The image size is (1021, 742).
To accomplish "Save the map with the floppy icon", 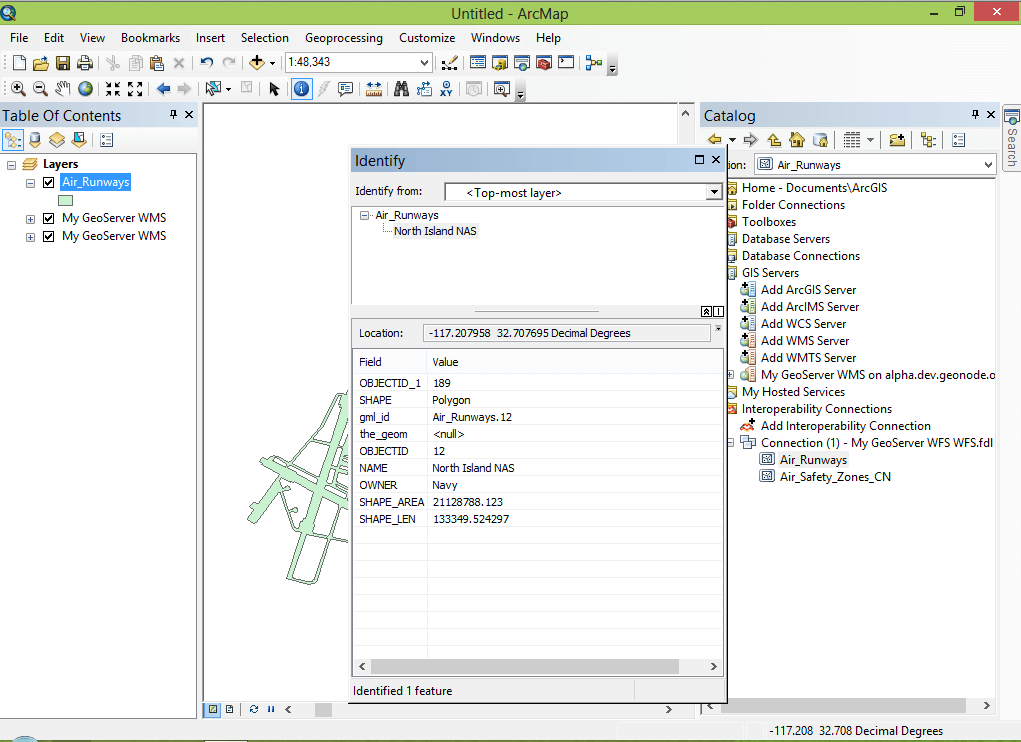I will point(63,63).
